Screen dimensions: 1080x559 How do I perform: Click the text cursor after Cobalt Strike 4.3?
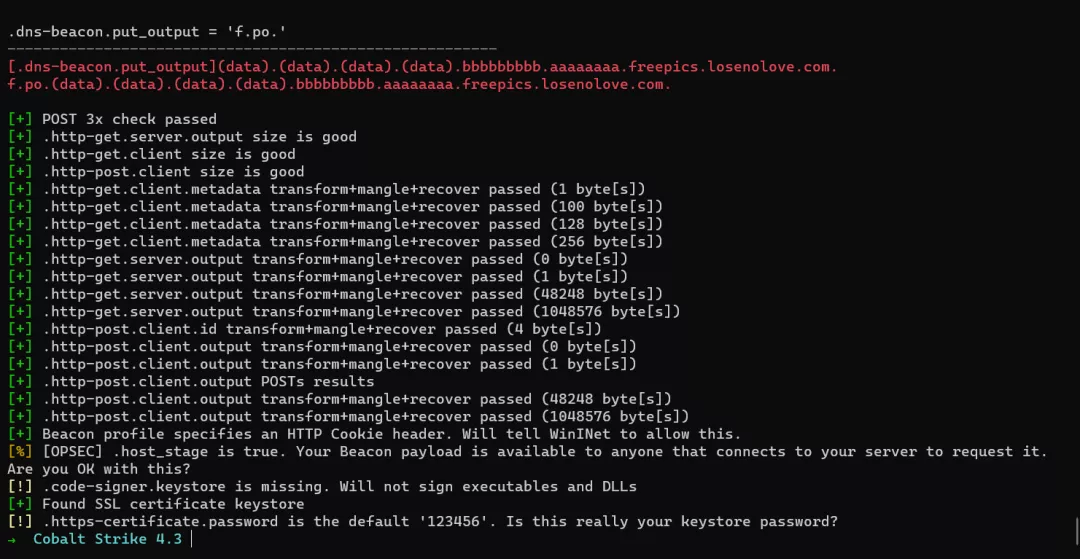pyautogui.click(x=192, y=539)
